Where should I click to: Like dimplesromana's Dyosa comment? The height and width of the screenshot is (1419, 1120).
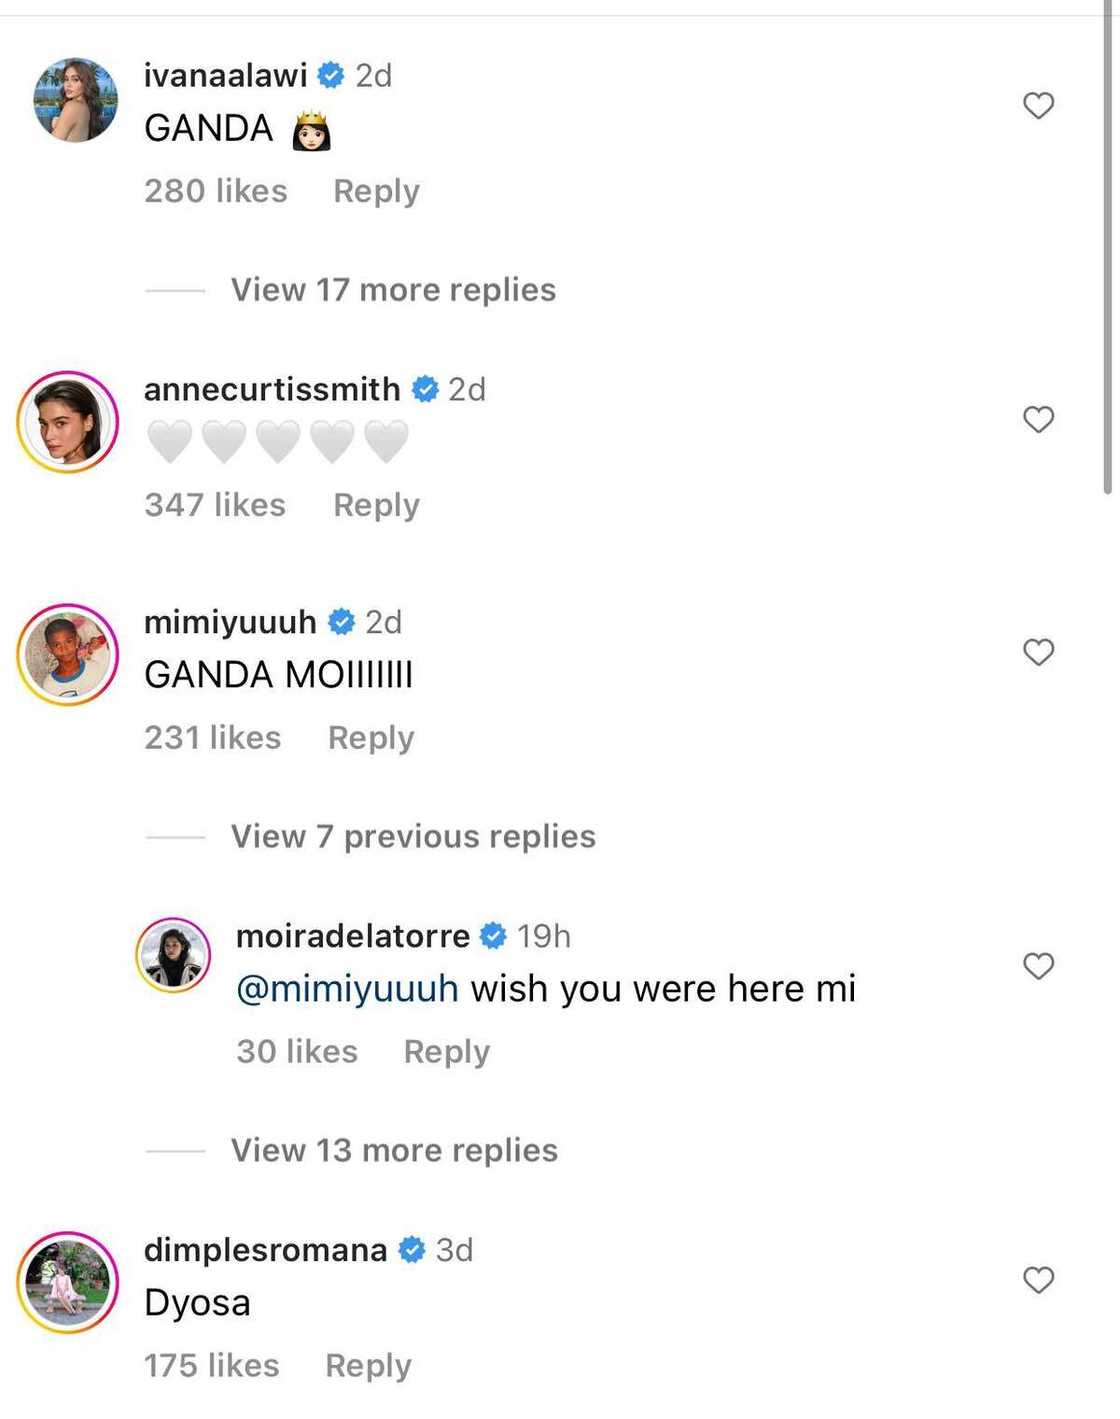click(x=1038, y=1280)
